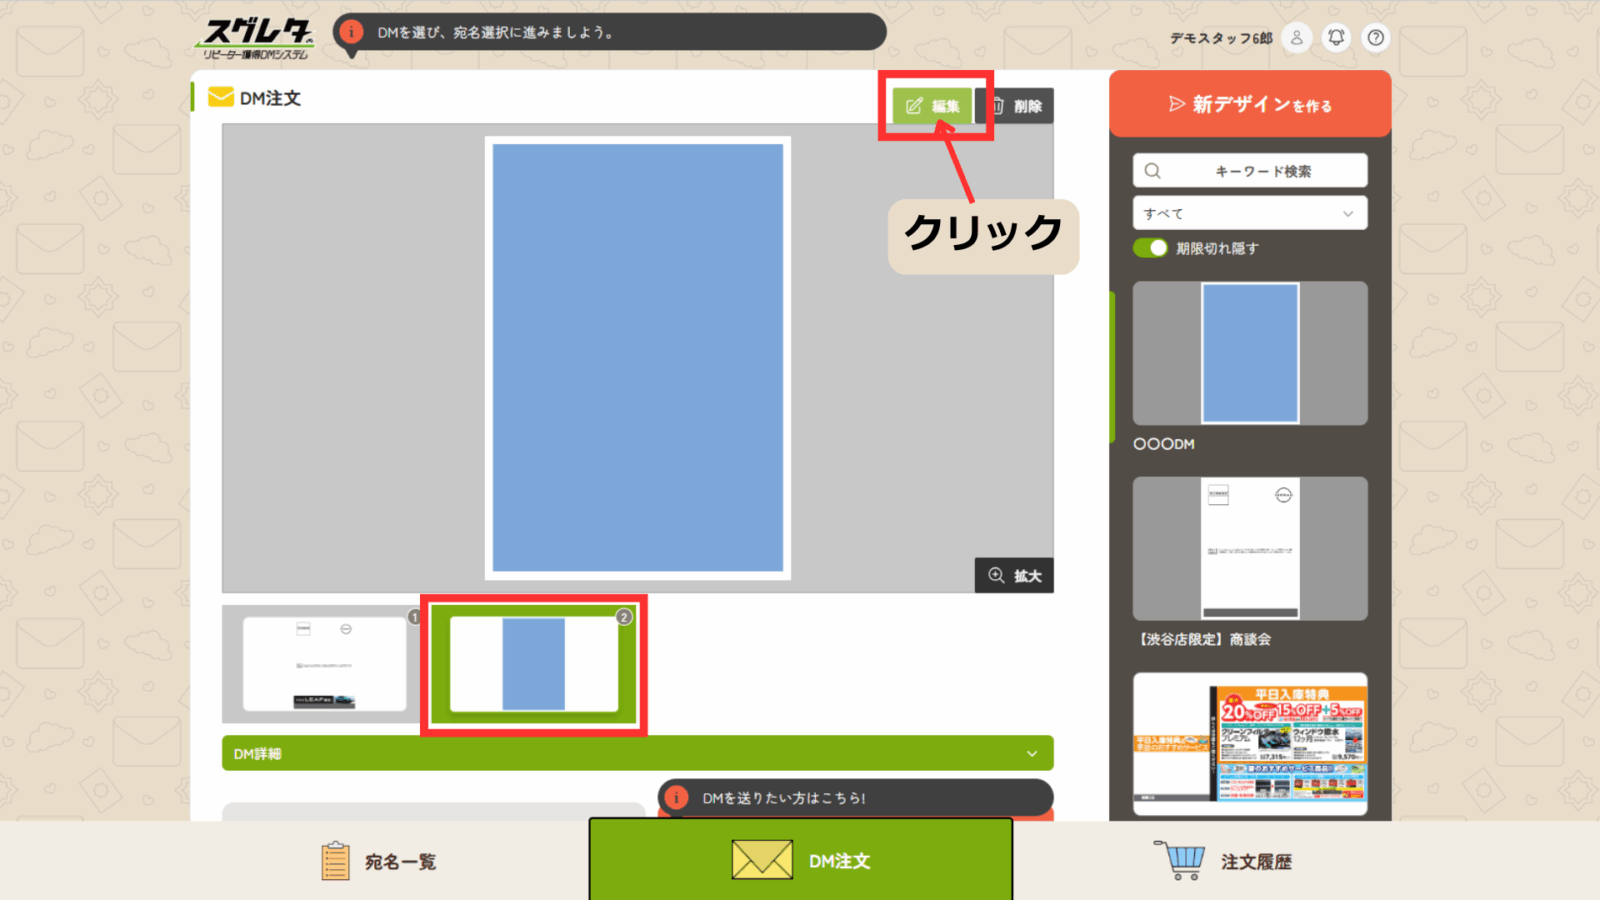The height and width of the screenshot is (900, 1600).
Task: Click the 削除 trash delete button
Action: [1016, 106]
